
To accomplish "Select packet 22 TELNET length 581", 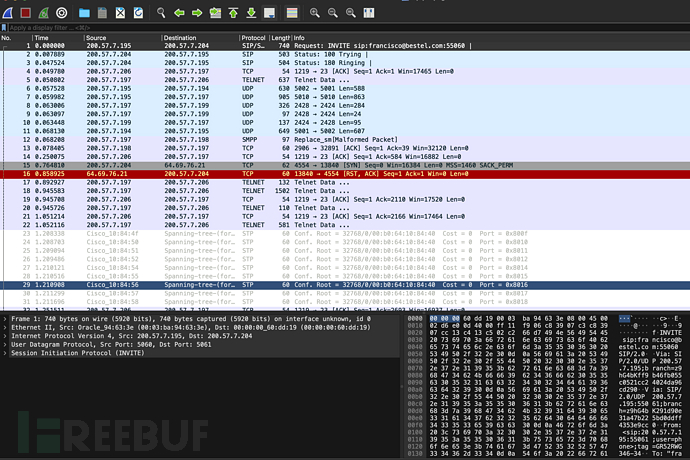I will click(x=345, y=225).
